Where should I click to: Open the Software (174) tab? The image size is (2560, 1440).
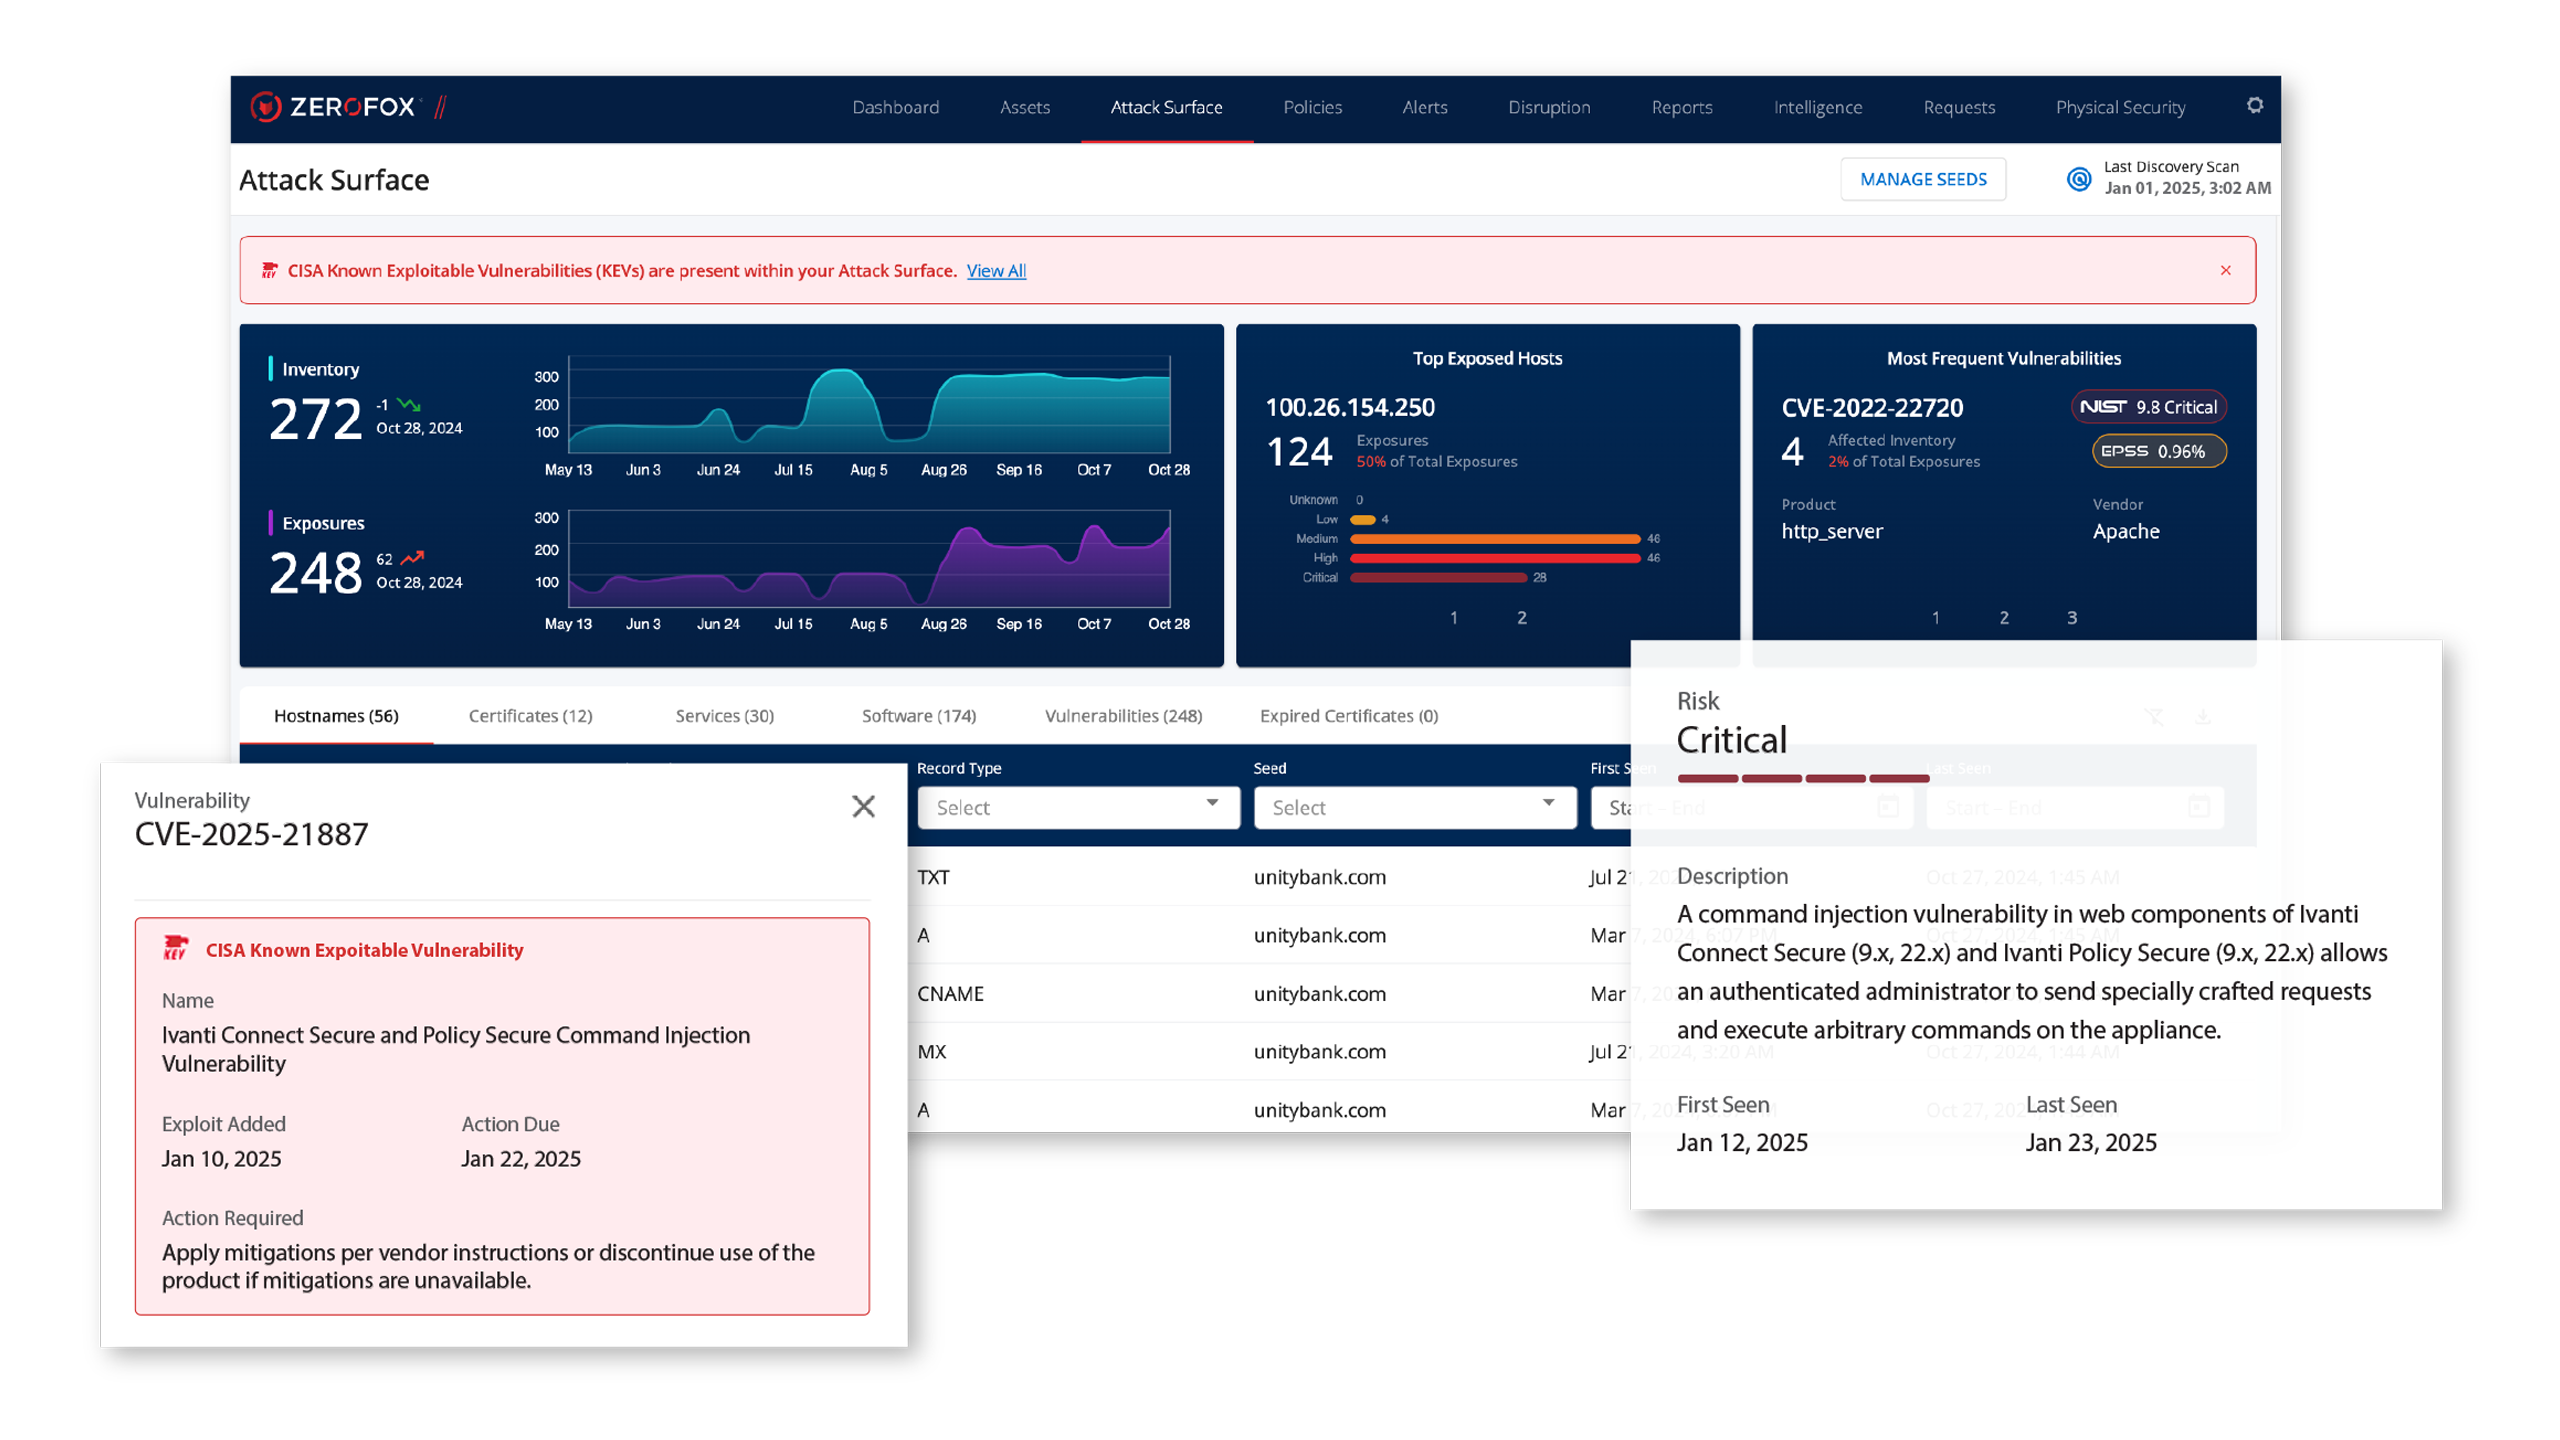pos(918,715)
